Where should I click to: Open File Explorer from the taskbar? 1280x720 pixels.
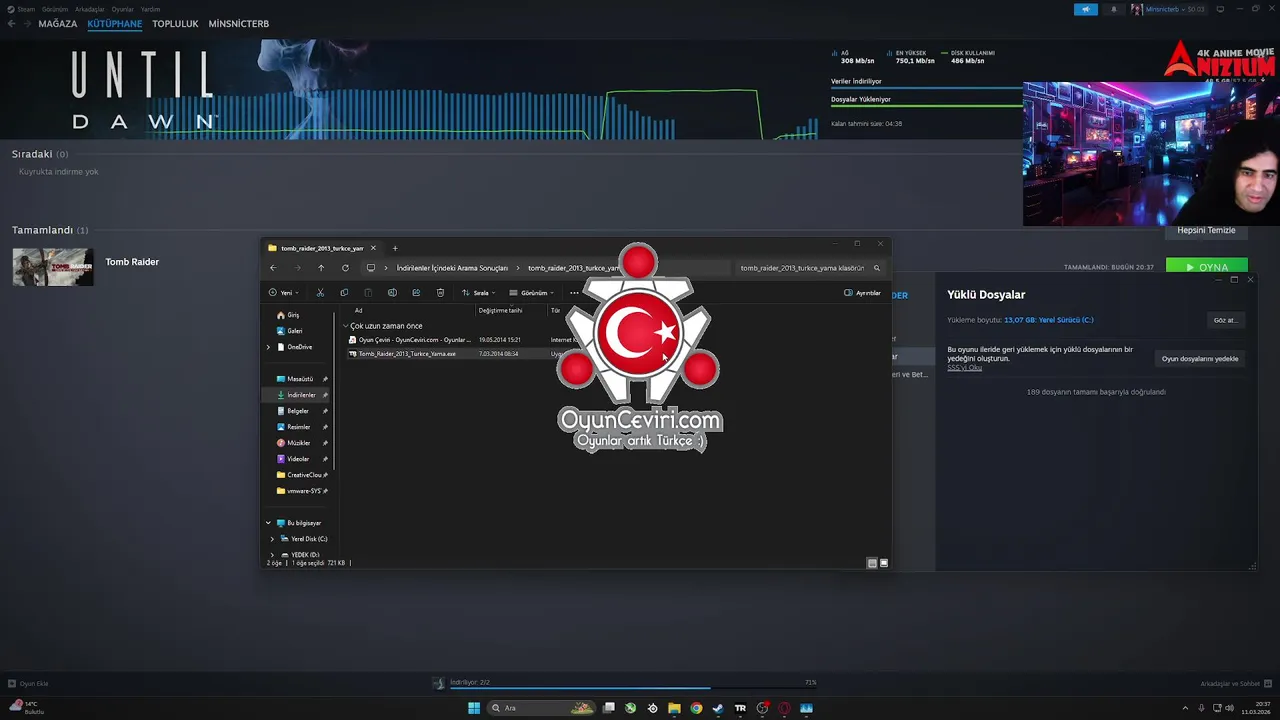pos(674,708)
